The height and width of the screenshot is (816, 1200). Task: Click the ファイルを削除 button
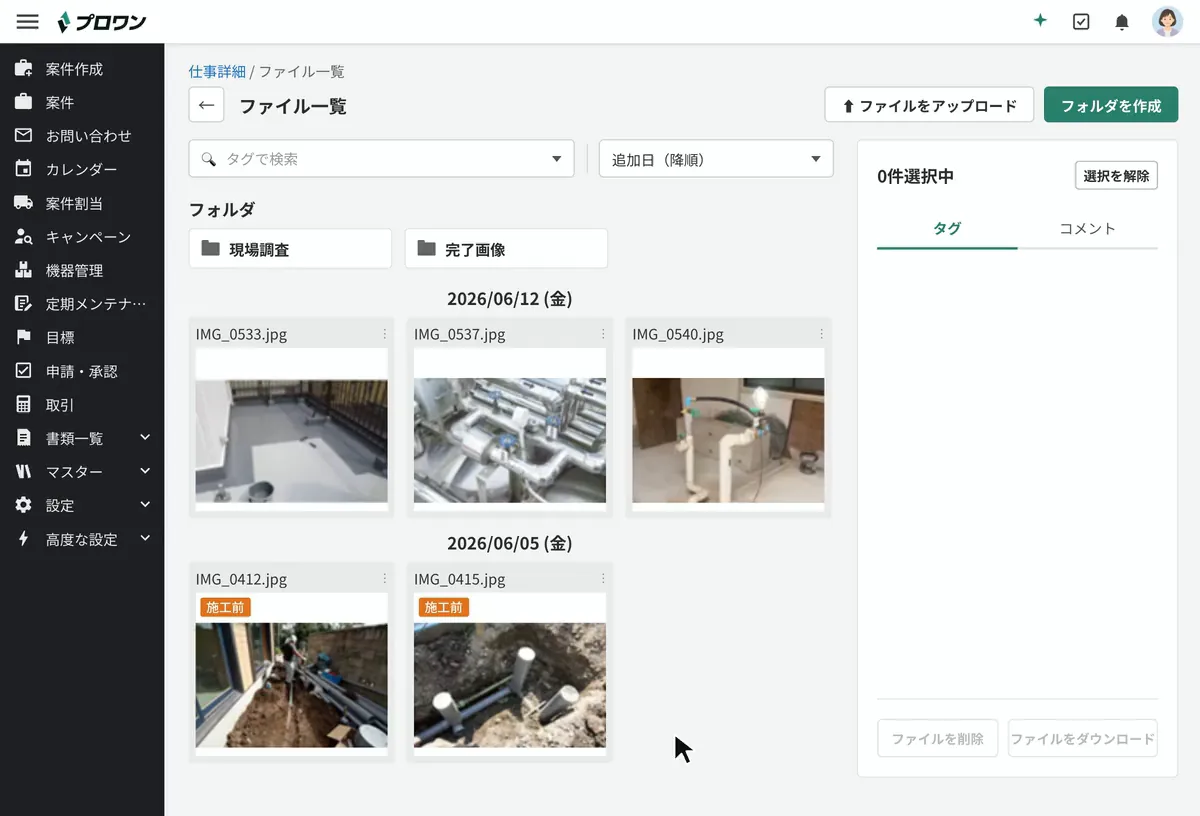[x=938, y=738]
